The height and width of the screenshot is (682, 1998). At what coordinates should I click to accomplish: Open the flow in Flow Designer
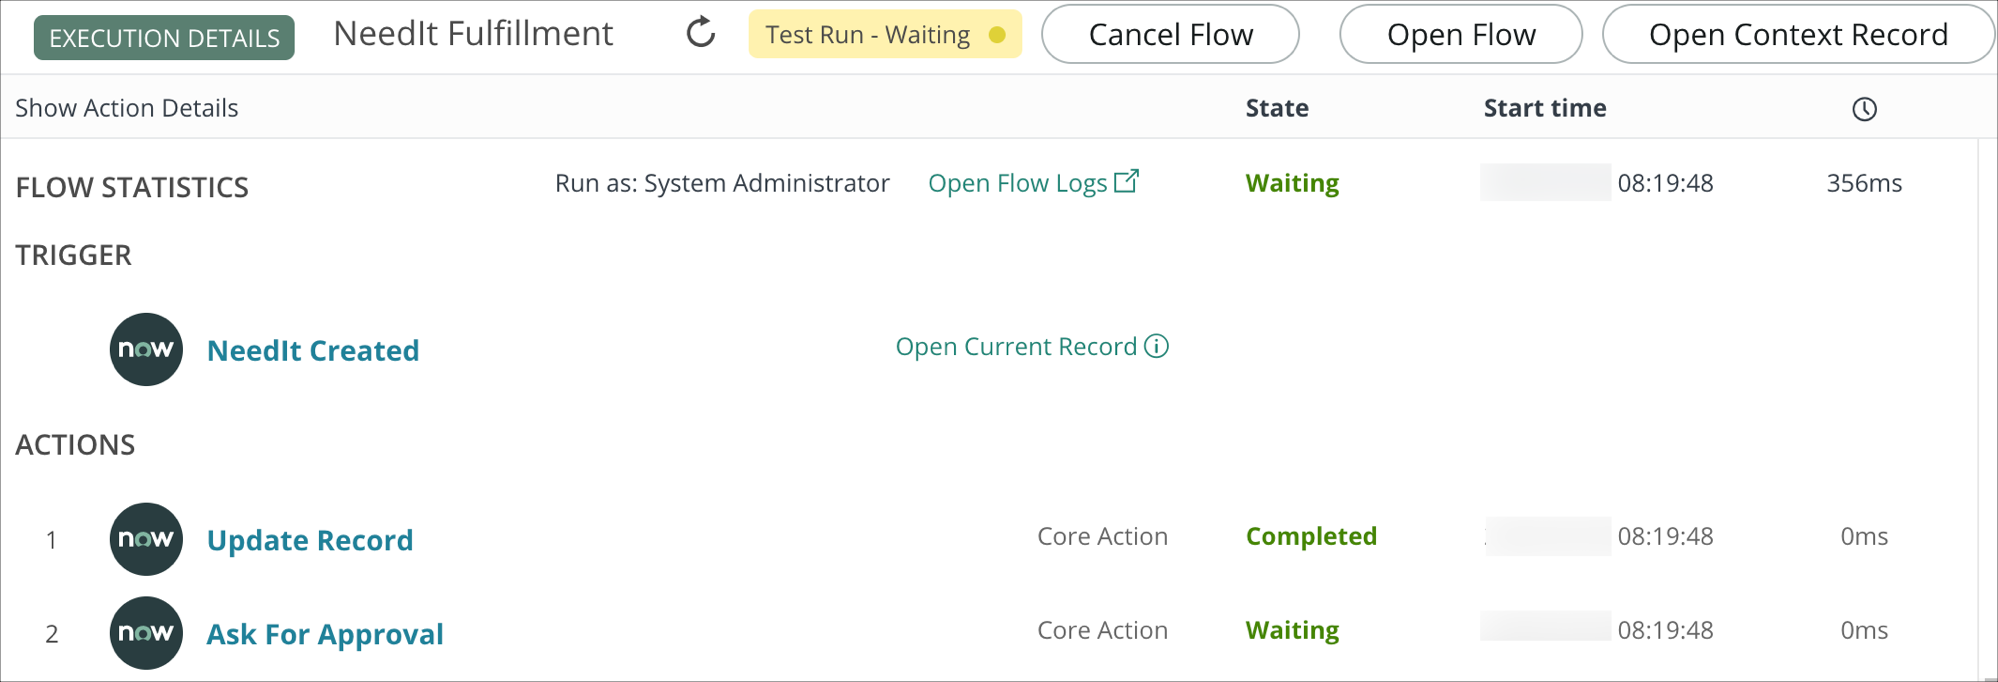[x=1460, y=33]
